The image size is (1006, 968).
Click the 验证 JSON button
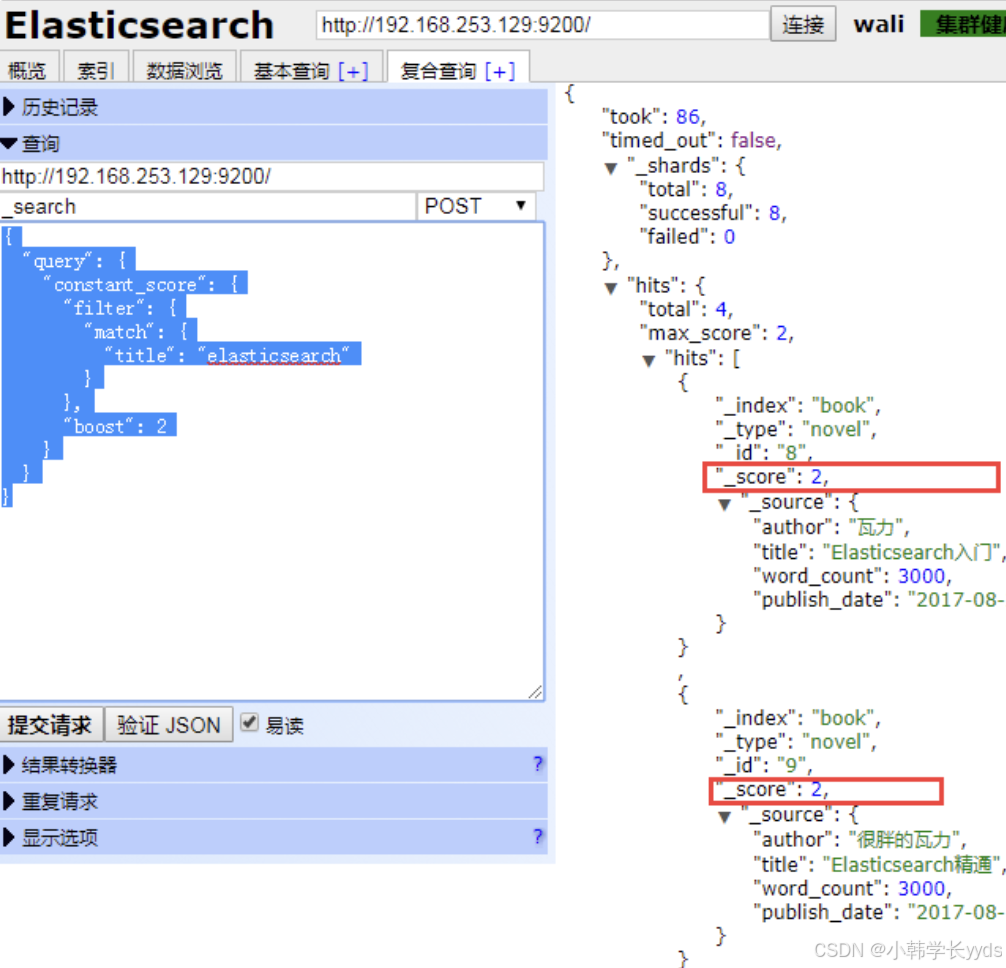point(169,725)
